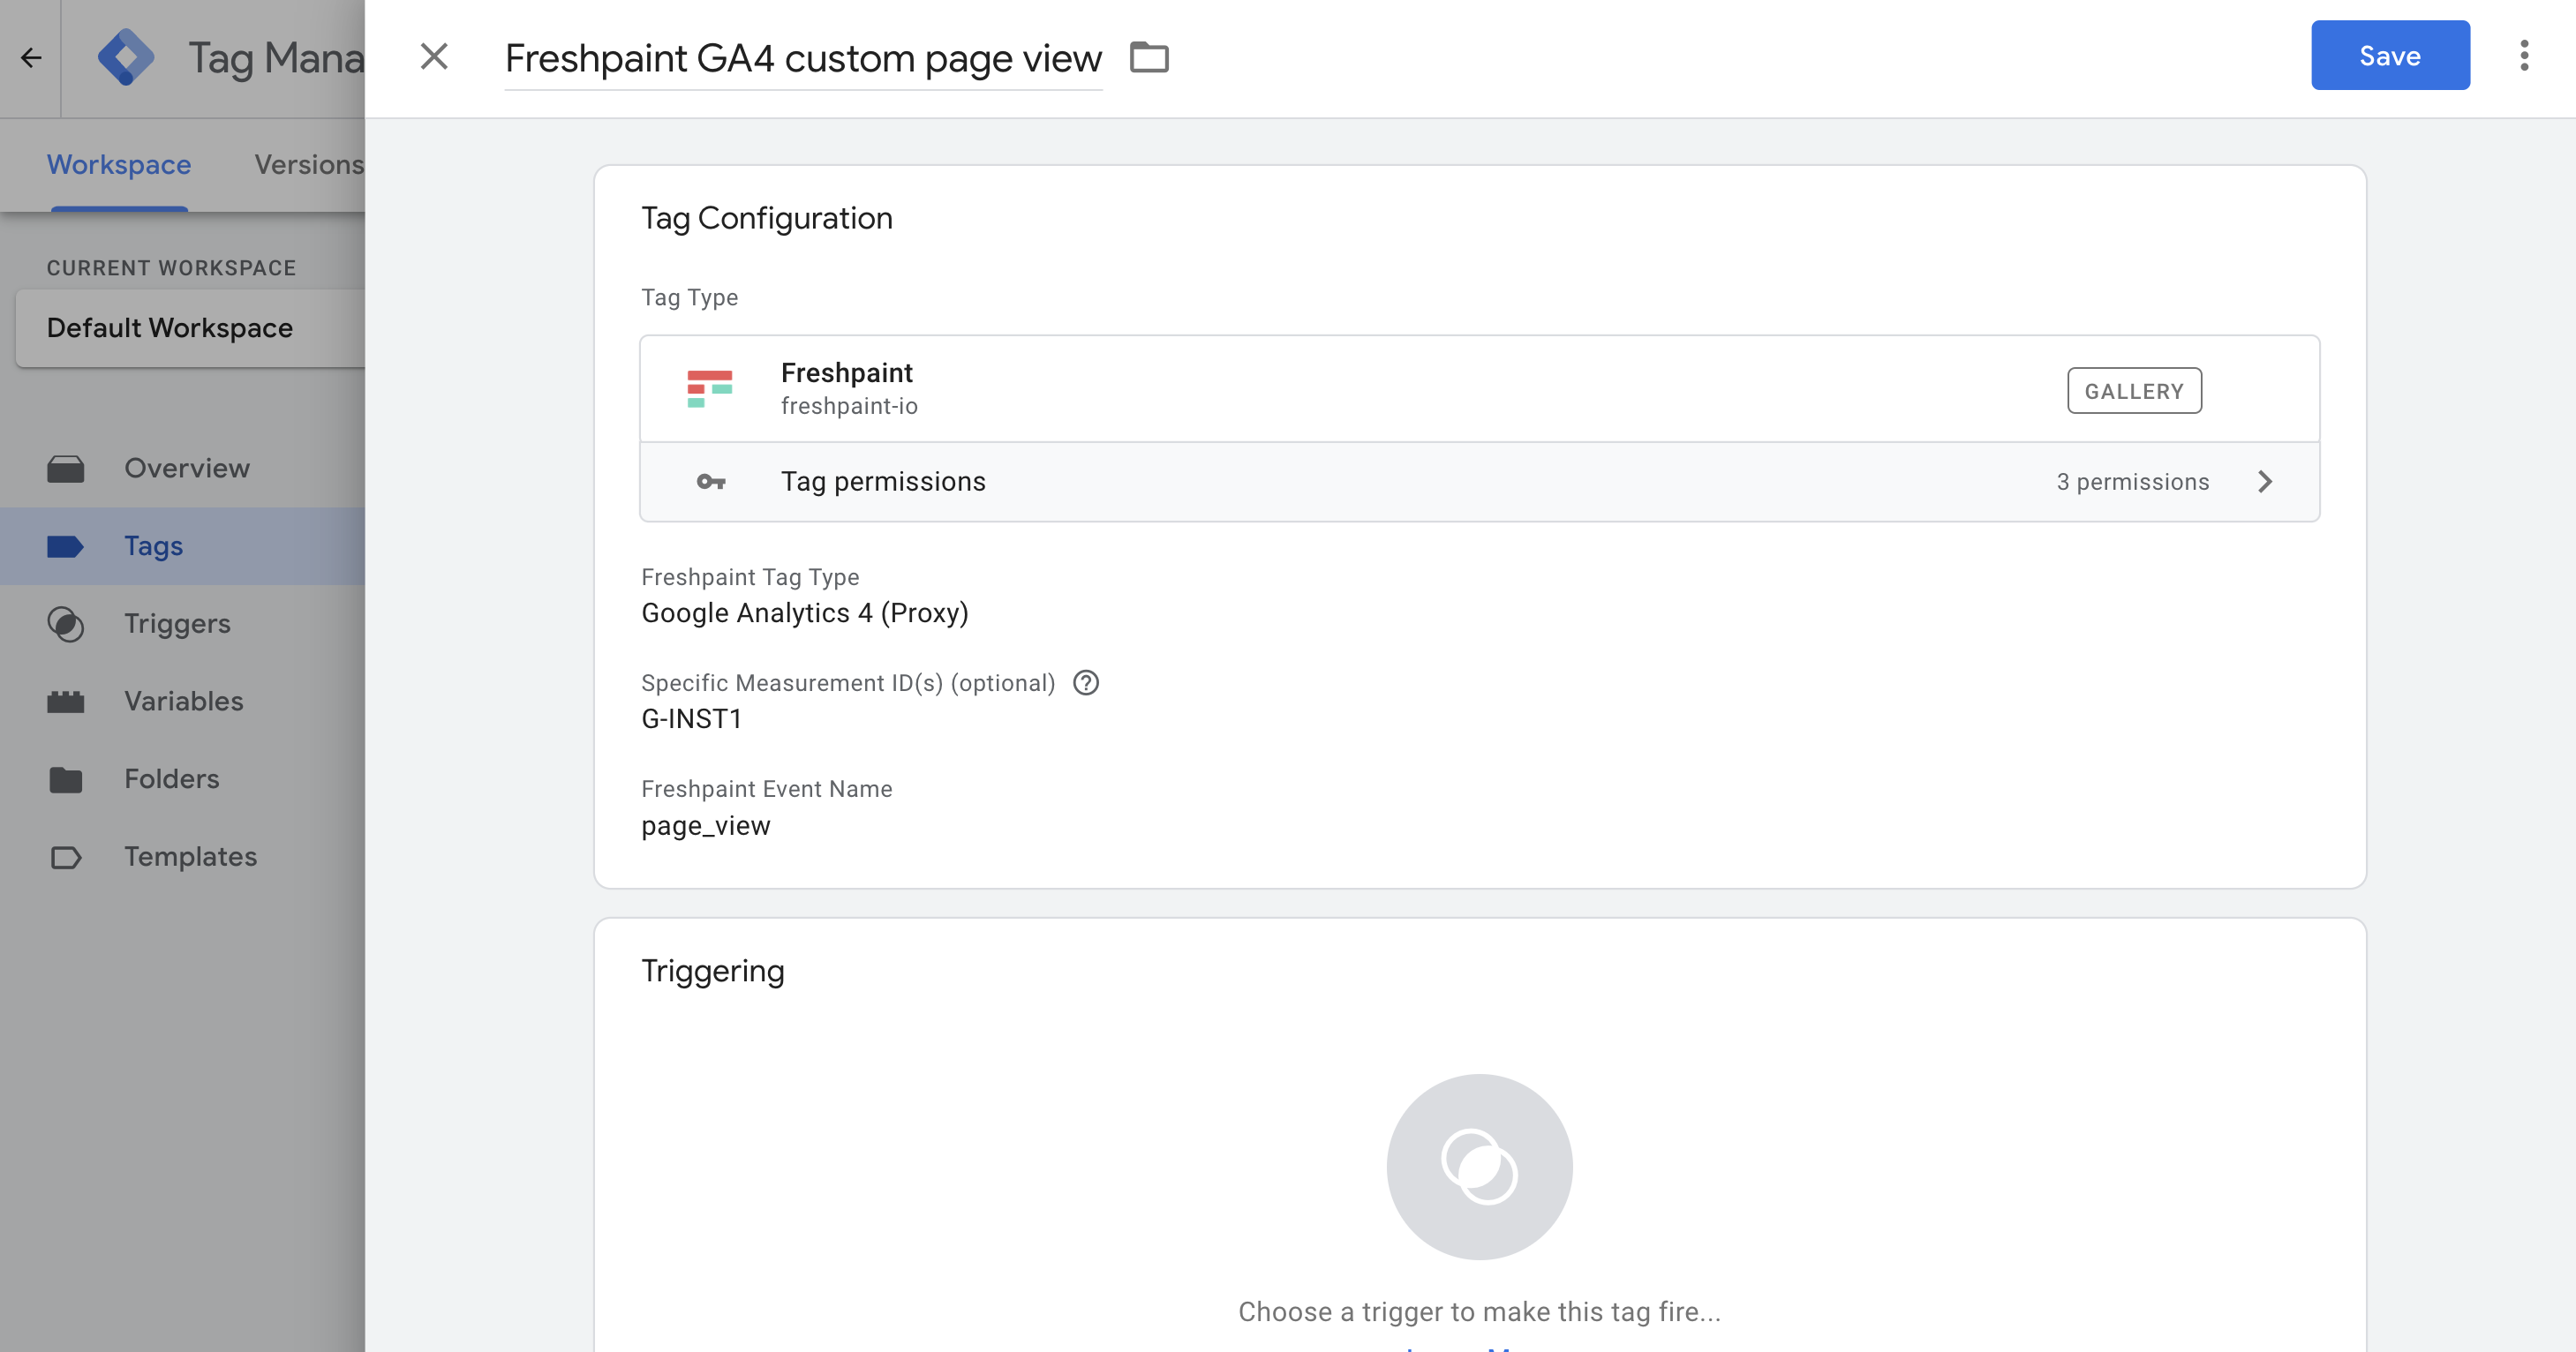Edit the tag name title field
The image size is (2576, 1352).
[803, 59]
